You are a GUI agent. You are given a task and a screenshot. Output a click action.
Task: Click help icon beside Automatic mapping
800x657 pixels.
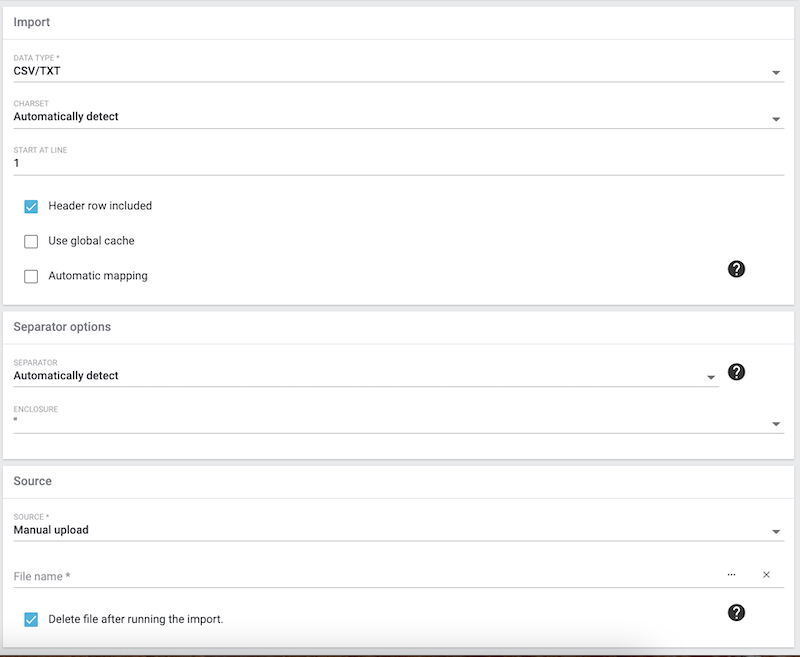click(x=736, y=268)
